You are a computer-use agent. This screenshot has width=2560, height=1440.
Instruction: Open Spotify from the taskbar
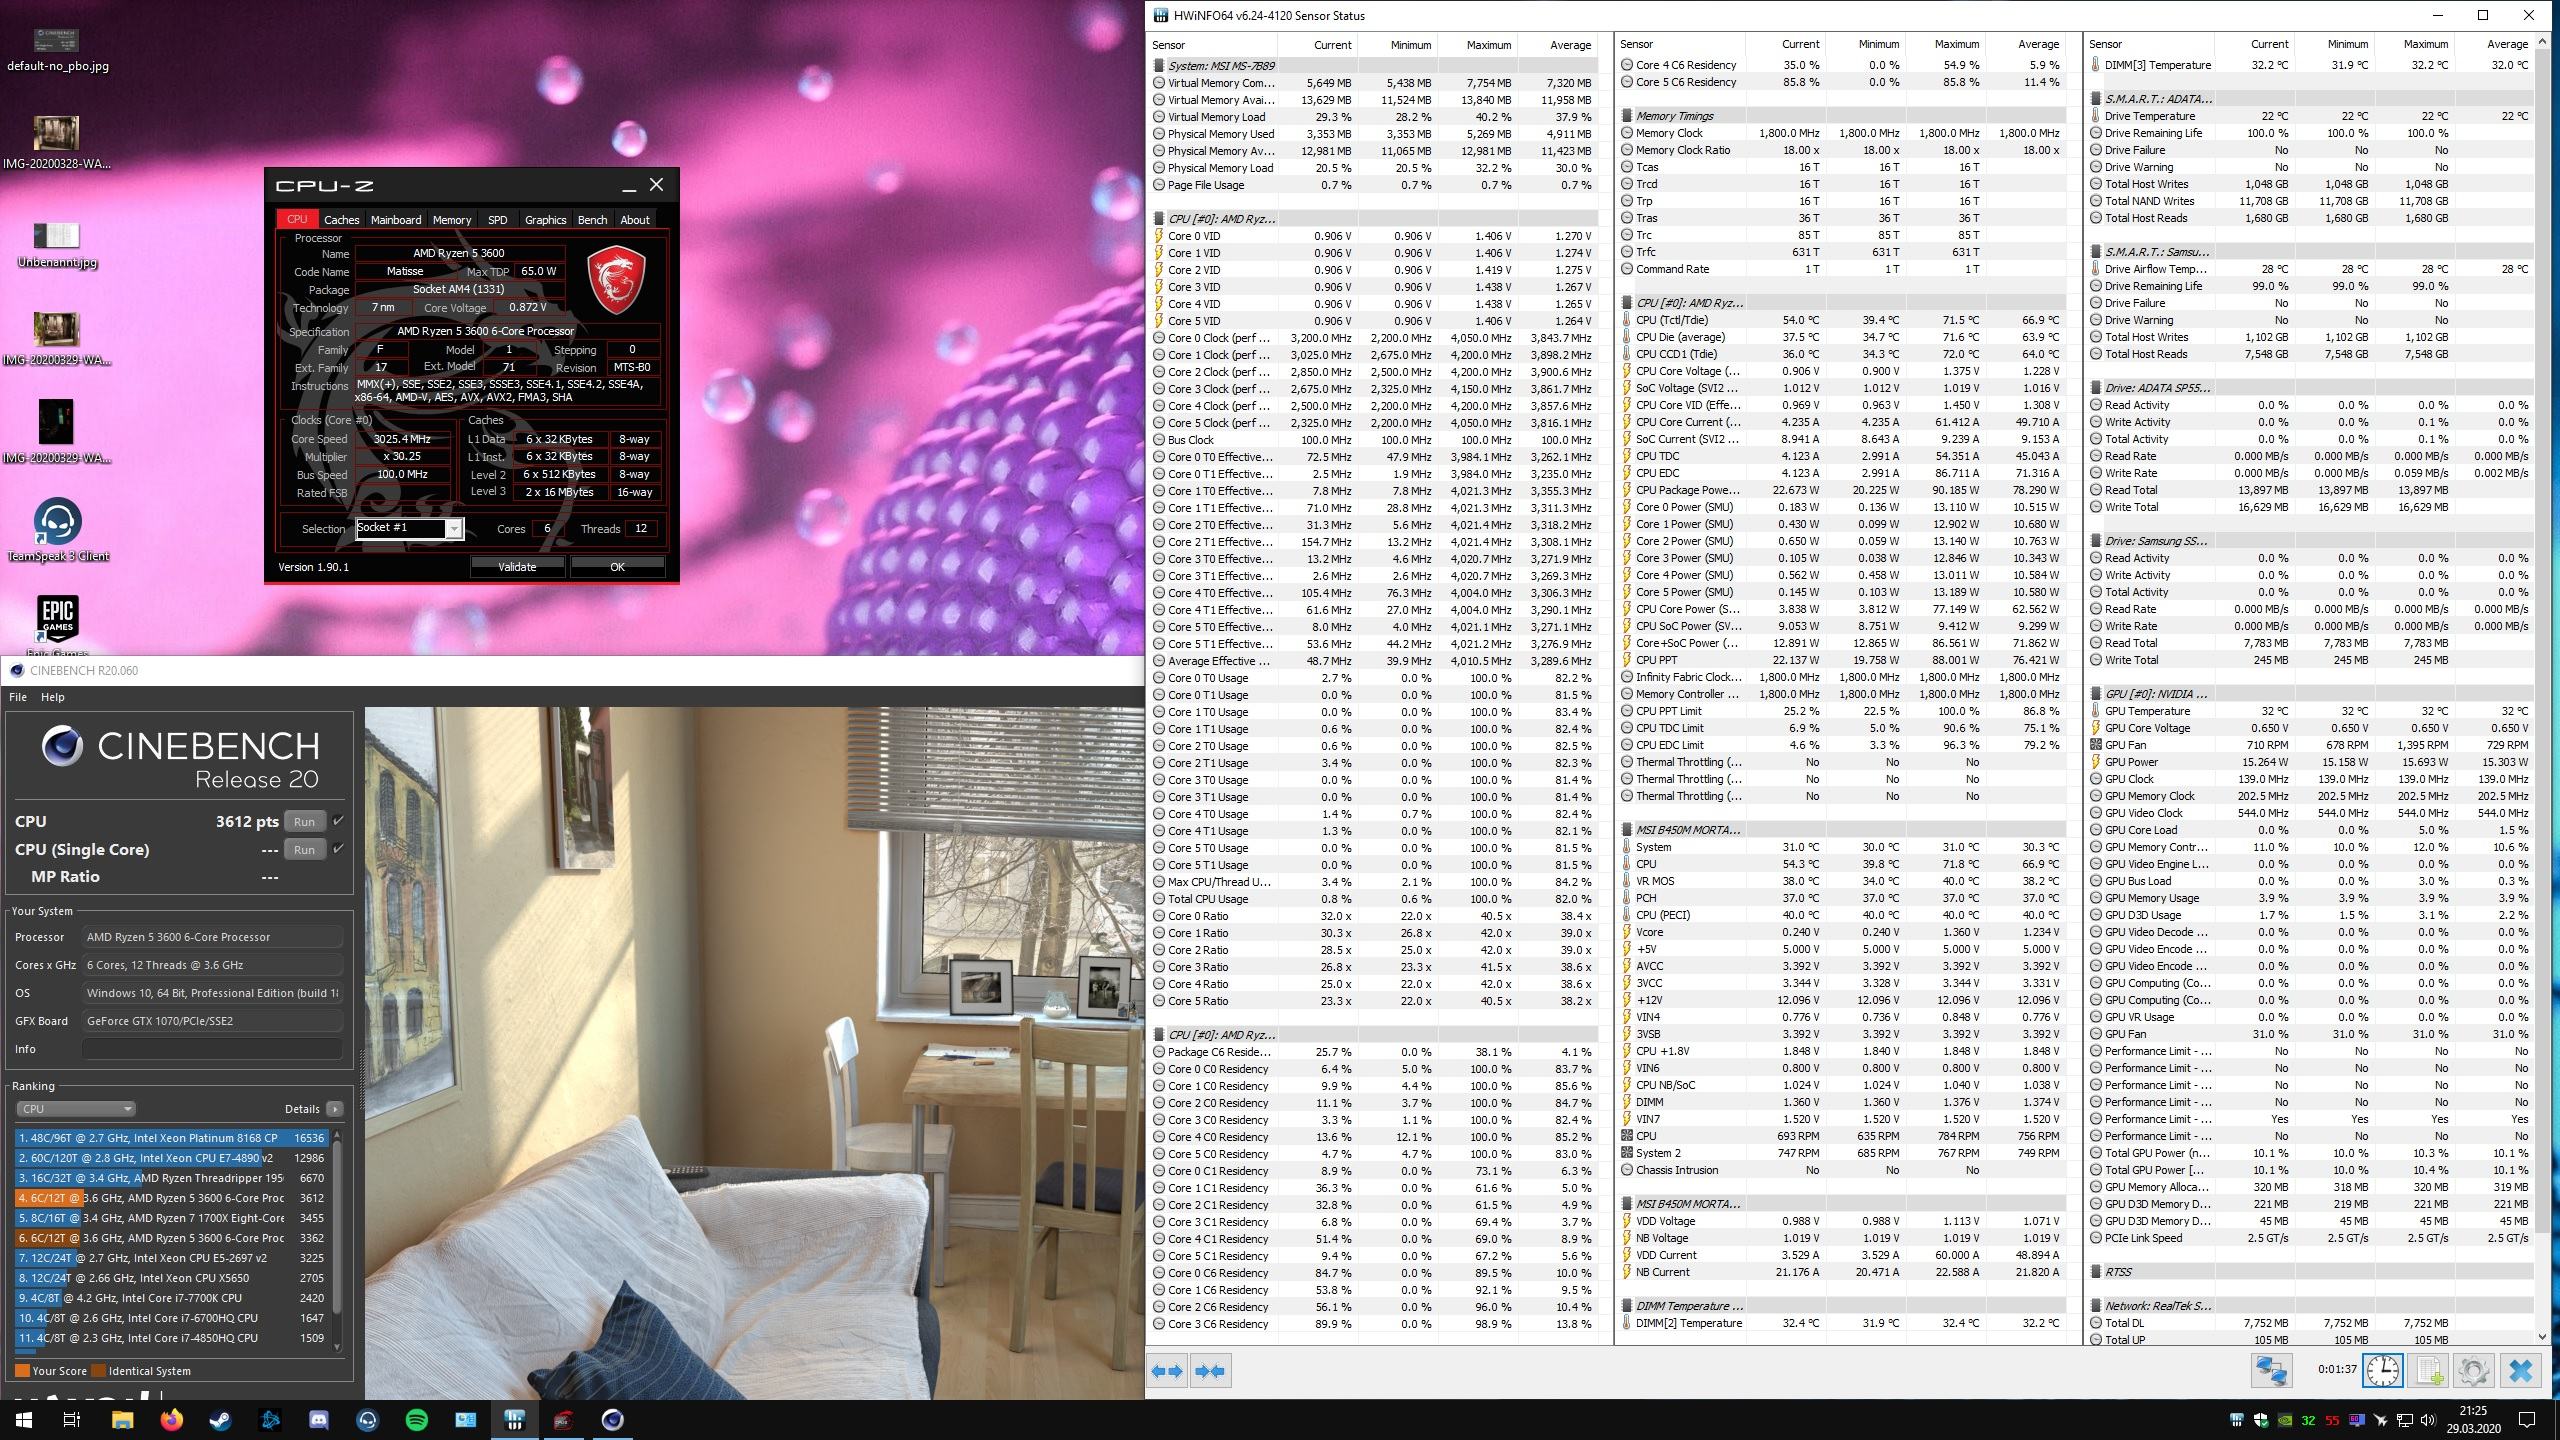(416, 1419)
